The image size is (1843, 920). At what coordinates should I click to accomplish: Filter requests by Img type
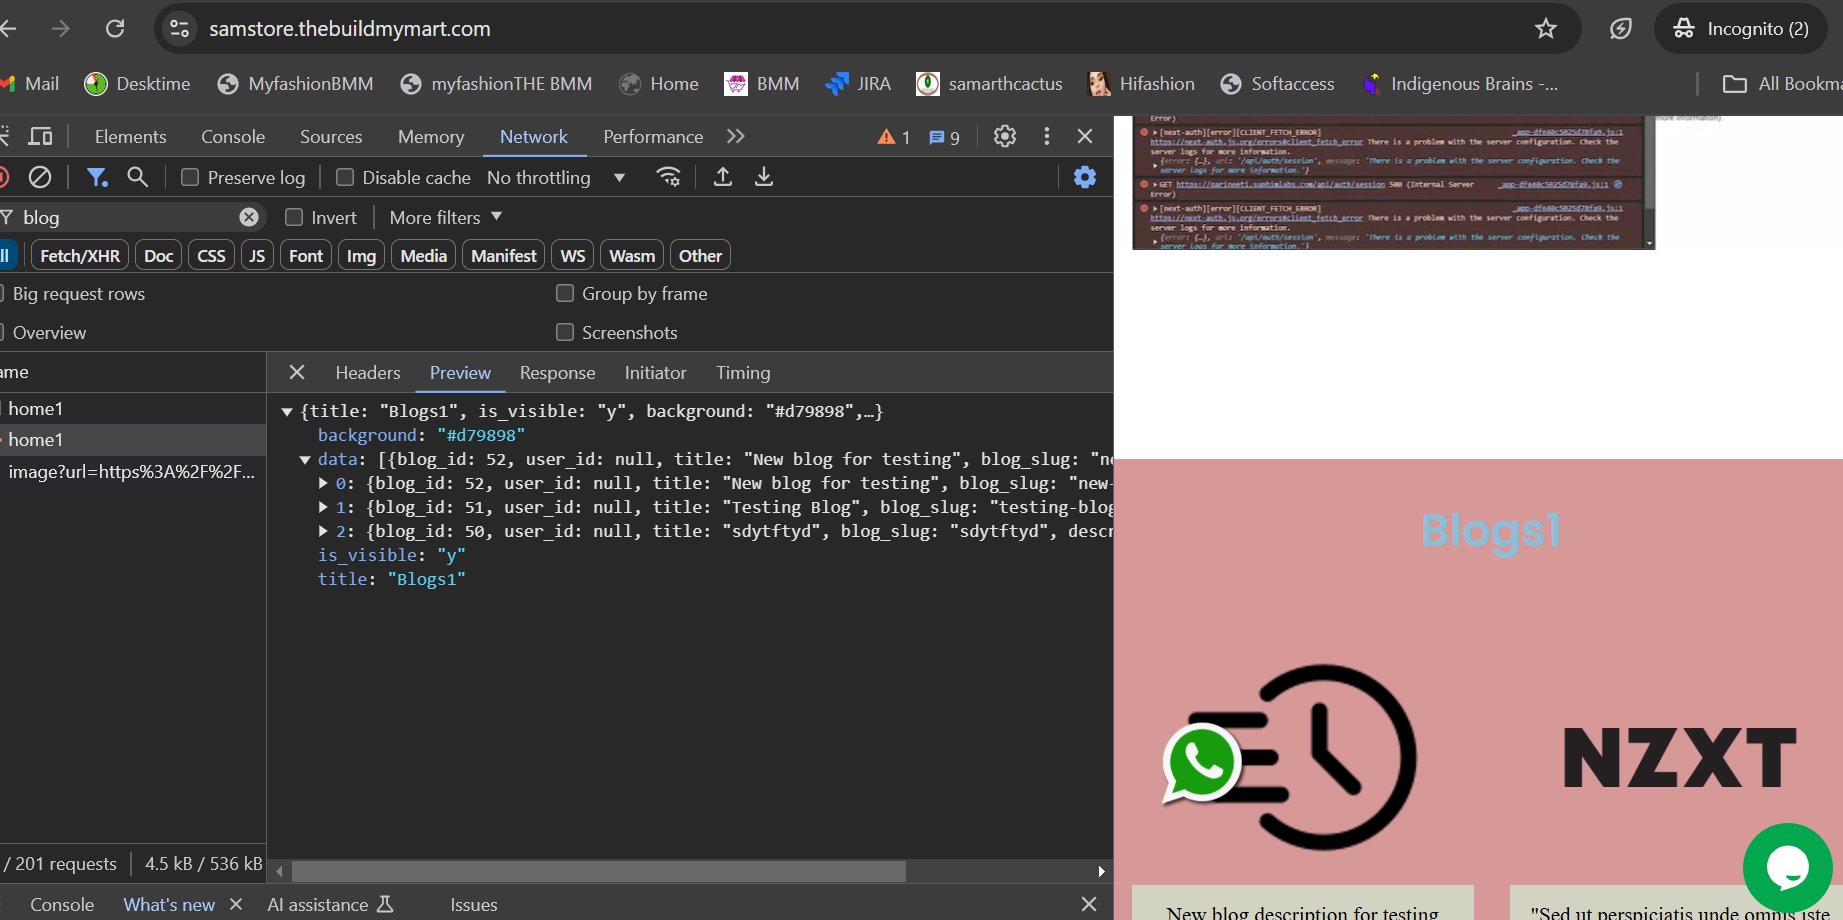click(x=361, y=256)
